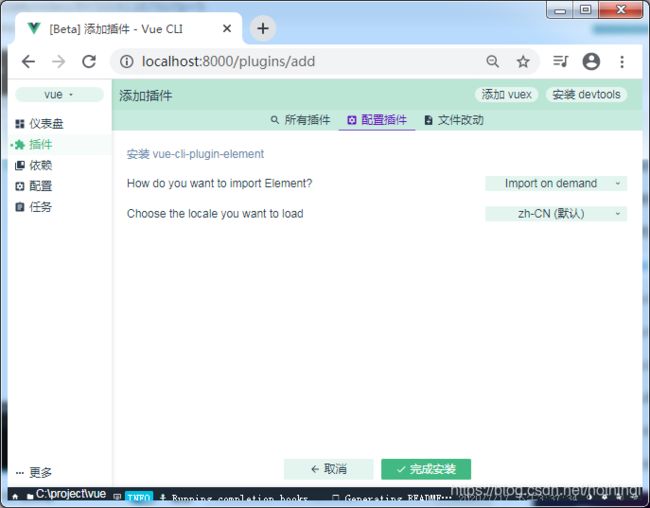Switch to the 文件改动 tab
The height and width of the screenshot is (508, 650).
[x=454, y=120]
